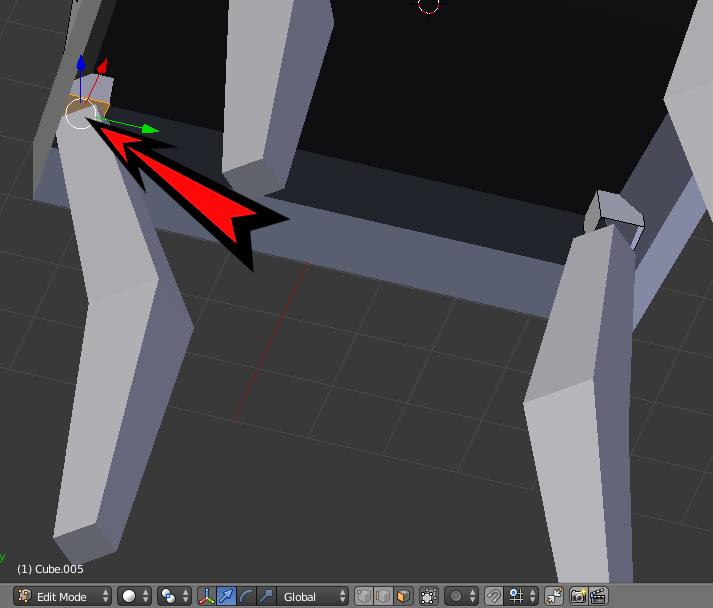Open the snap element dropdown
The height and width of the screenshot is (608, 713).
coord(522,596)
